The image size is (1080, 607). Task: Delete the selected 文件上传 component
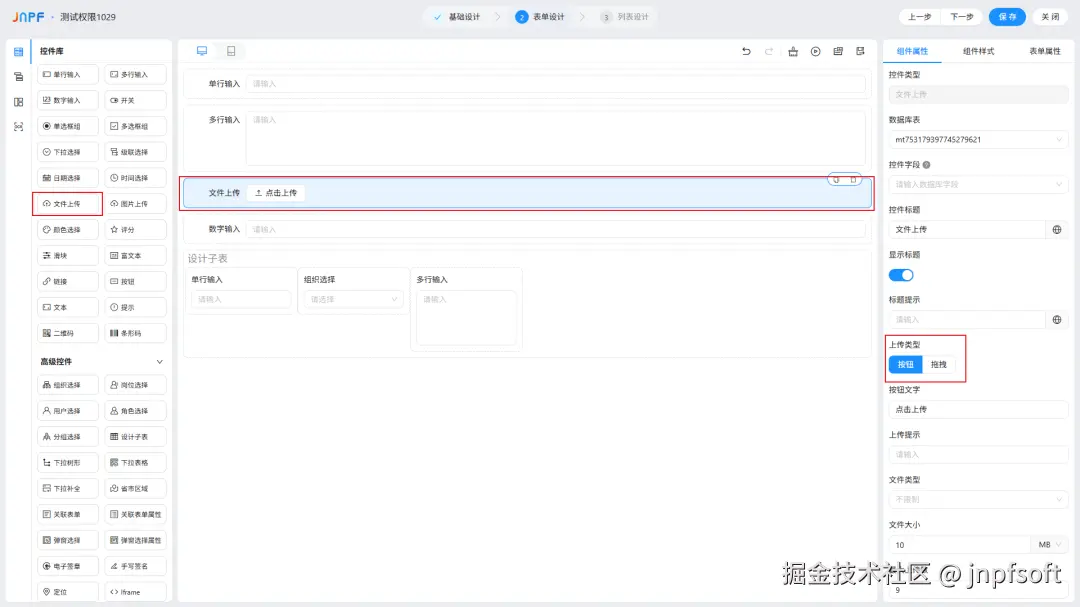[x=854, y=180]
